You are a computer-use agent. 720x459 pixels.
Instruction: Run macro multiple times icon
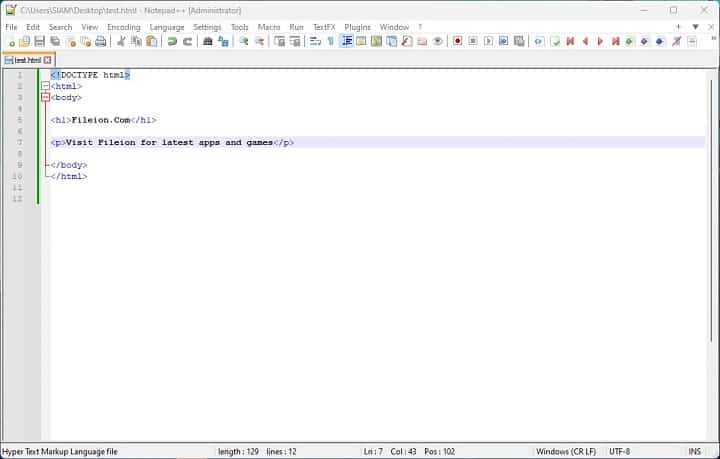click(503, 42)
